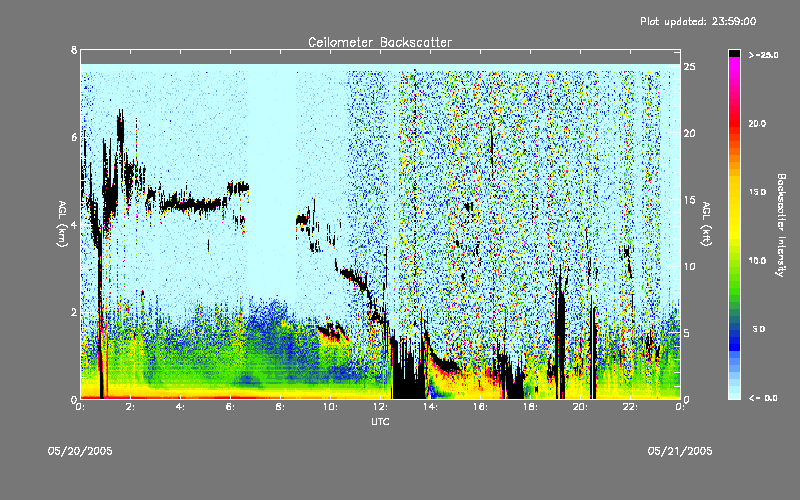Click the '22:' UTC tick label

click(x=630, y=407)
